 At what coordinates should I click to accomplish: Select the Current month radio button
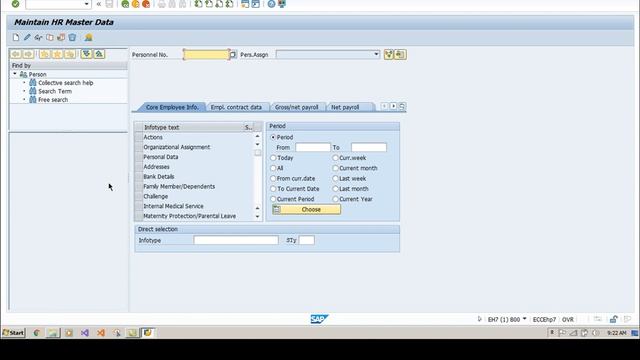click(x=336, y=168)
